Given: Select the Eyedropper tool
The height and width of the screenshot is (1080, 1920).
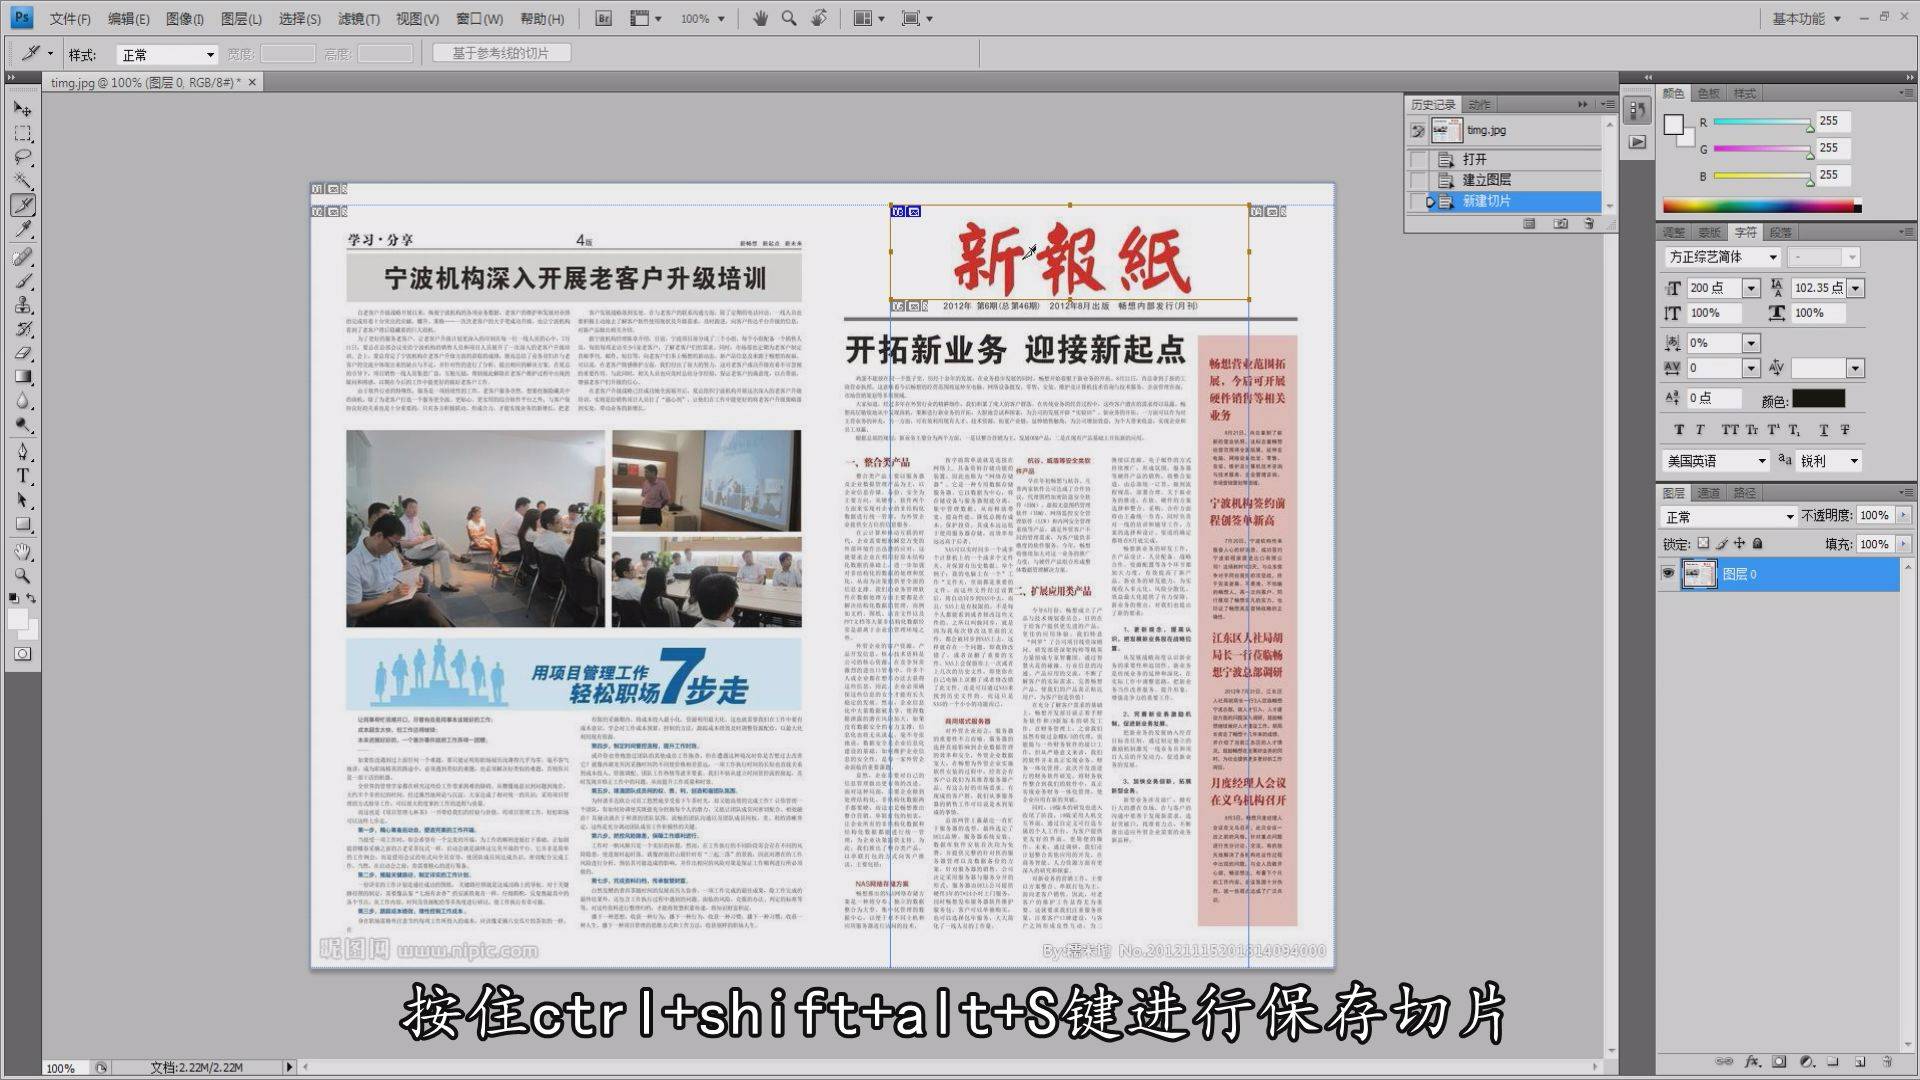Looking at the screenshot, I should (22, 229).
